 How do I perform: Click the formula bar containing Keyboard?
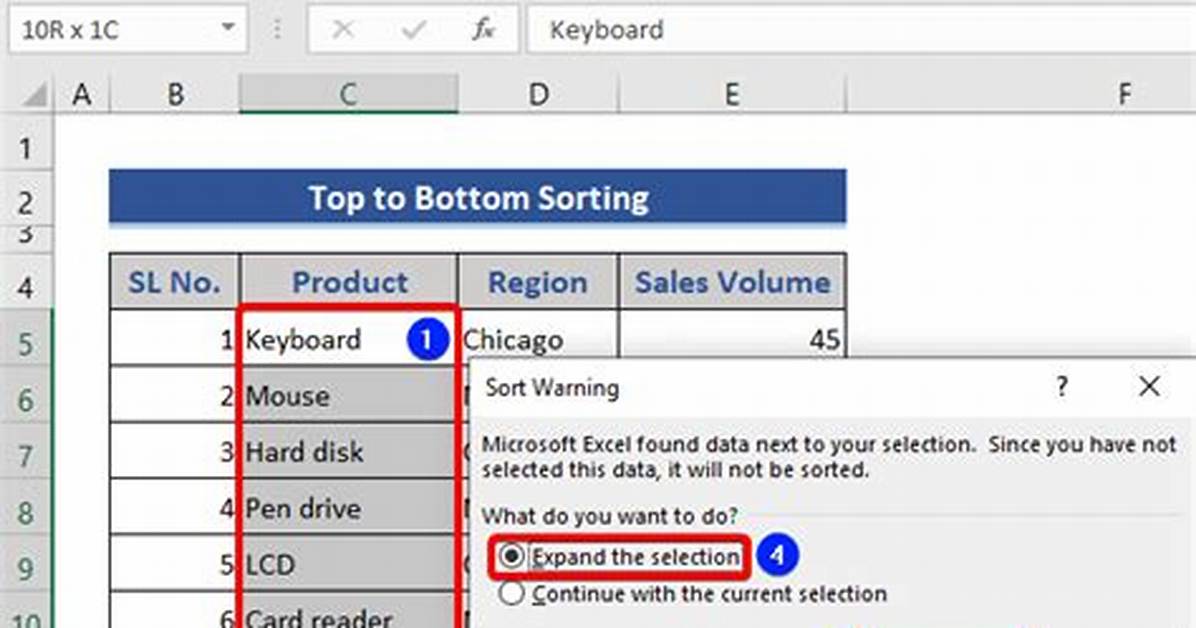862,30
